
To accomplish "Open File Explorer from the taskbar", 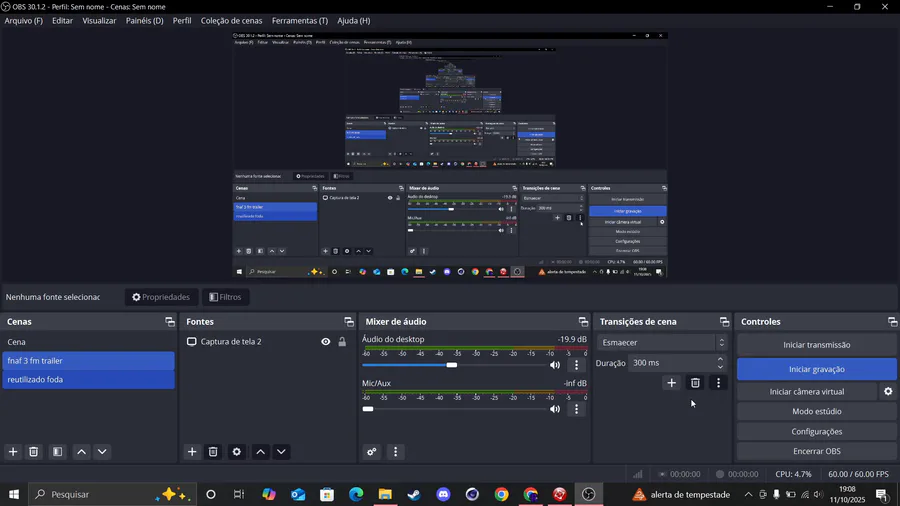I will coord(385,494).
